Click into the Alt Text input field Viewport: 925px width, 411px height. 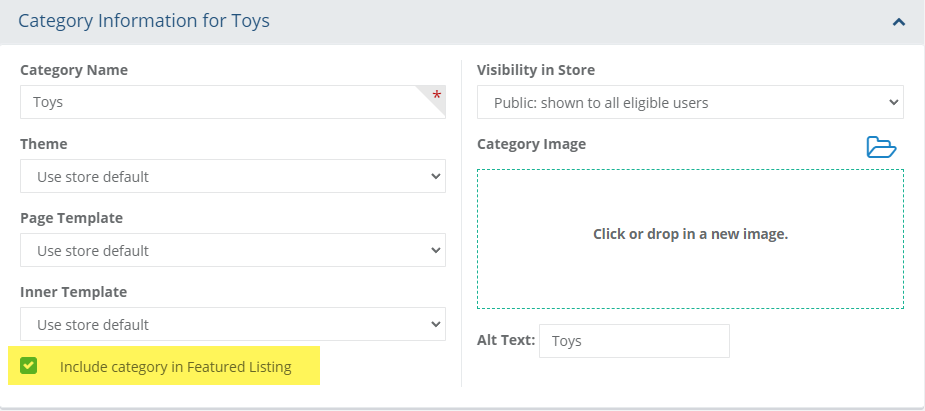pos(634,341)
